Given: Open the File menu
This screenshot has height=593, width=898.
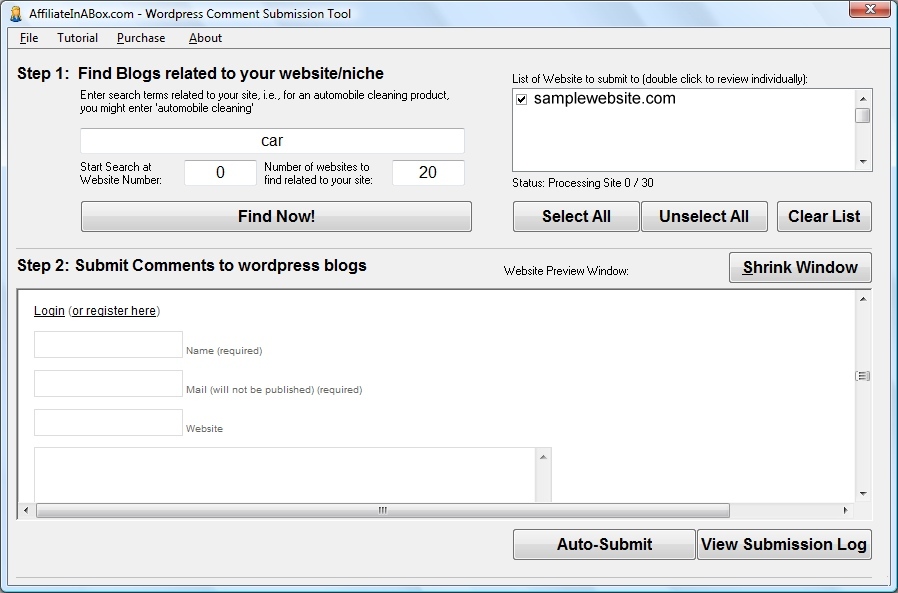Looking at the screenshot, I should 29,38.
